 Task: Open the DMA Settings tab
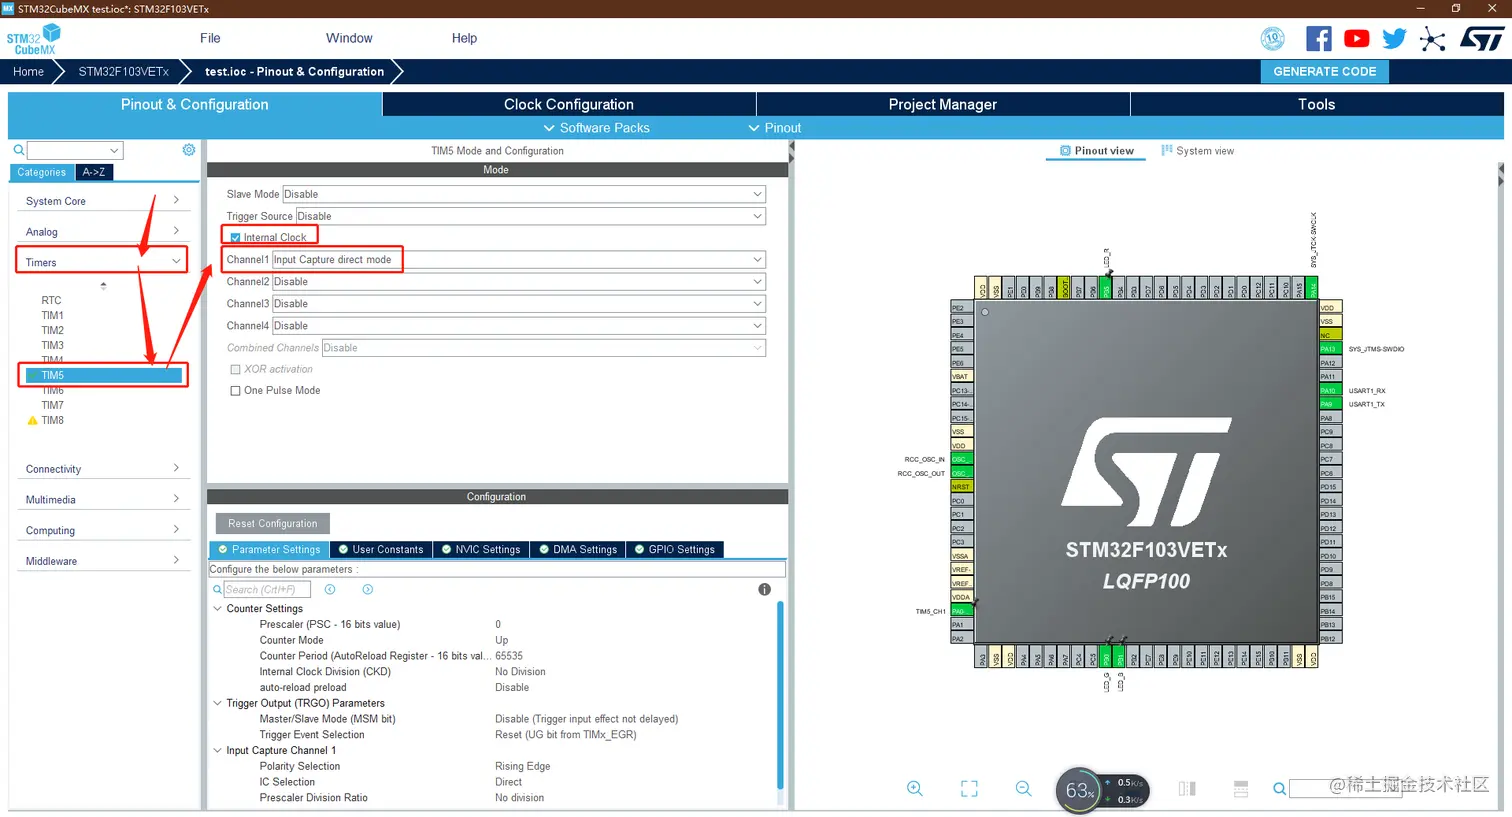(579, 549)
